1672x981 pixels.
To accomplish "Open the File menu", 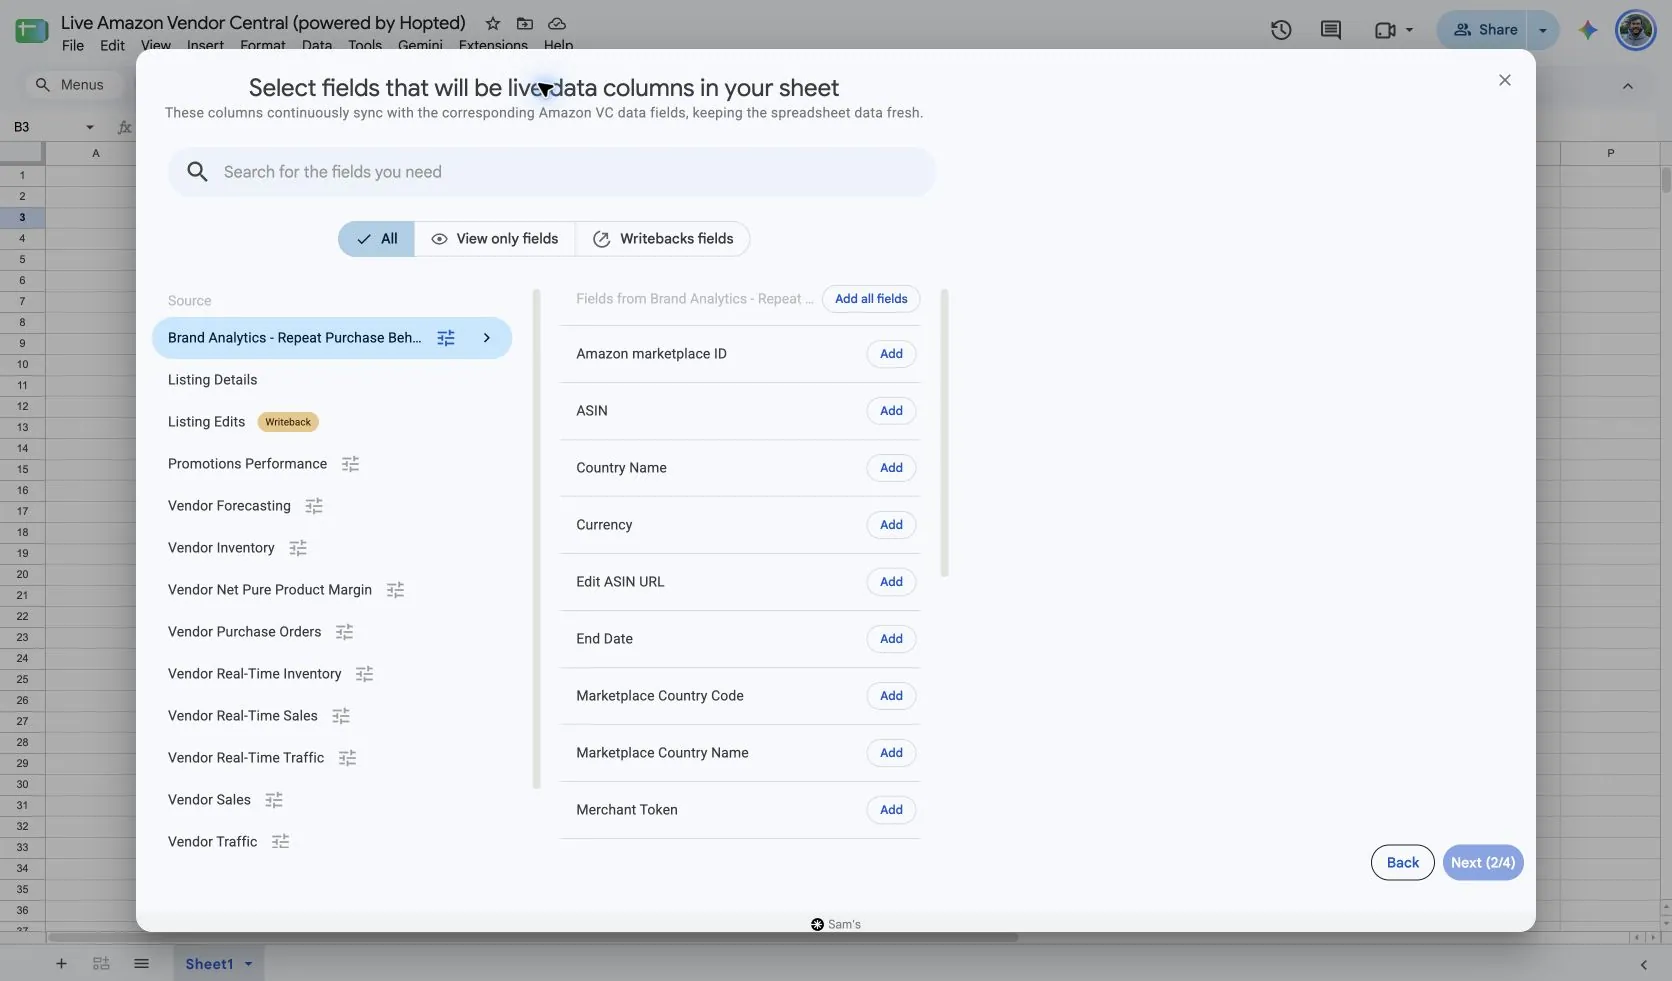I will [x=73, y=45].
